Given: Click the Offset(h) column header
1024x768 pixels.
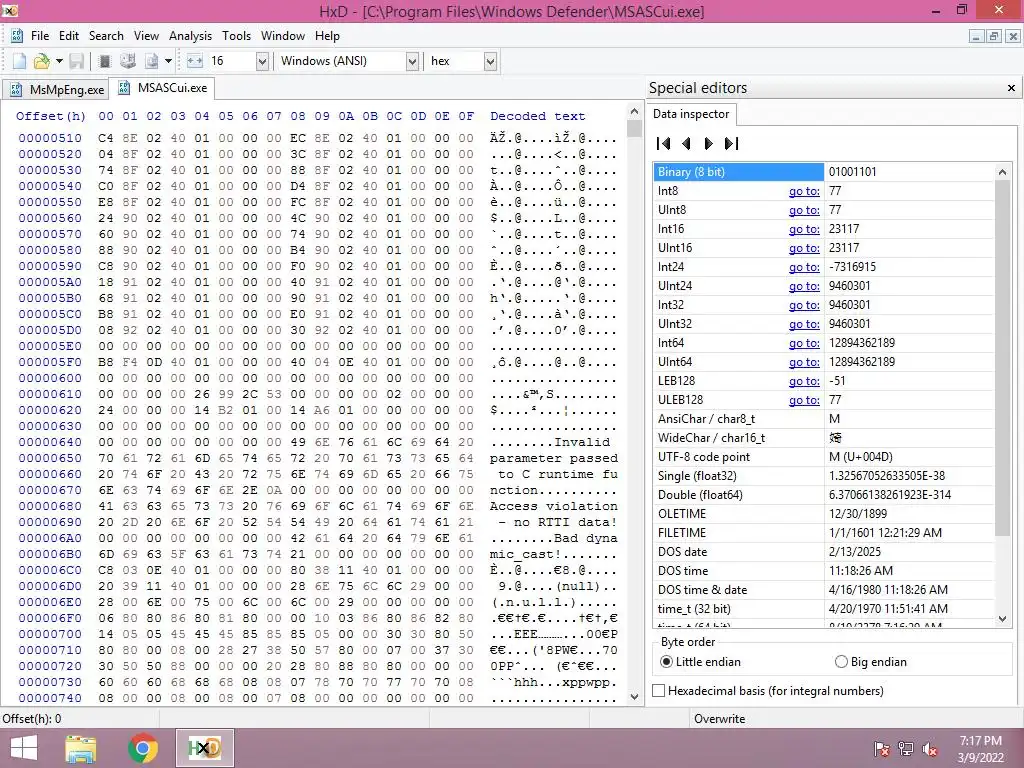Looking at the screenshot, I should point(51,116).
